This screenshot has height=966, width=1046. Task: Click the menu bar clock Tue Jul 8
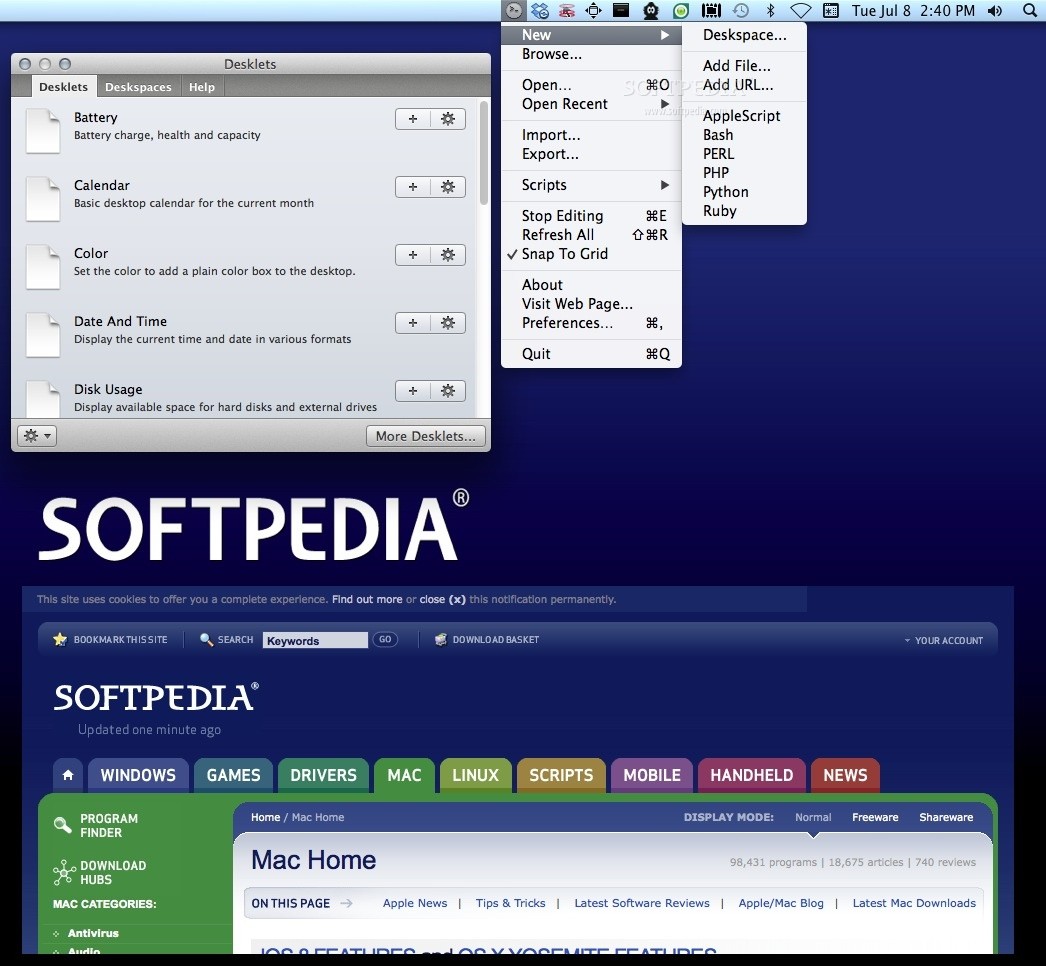coord(913,10)
